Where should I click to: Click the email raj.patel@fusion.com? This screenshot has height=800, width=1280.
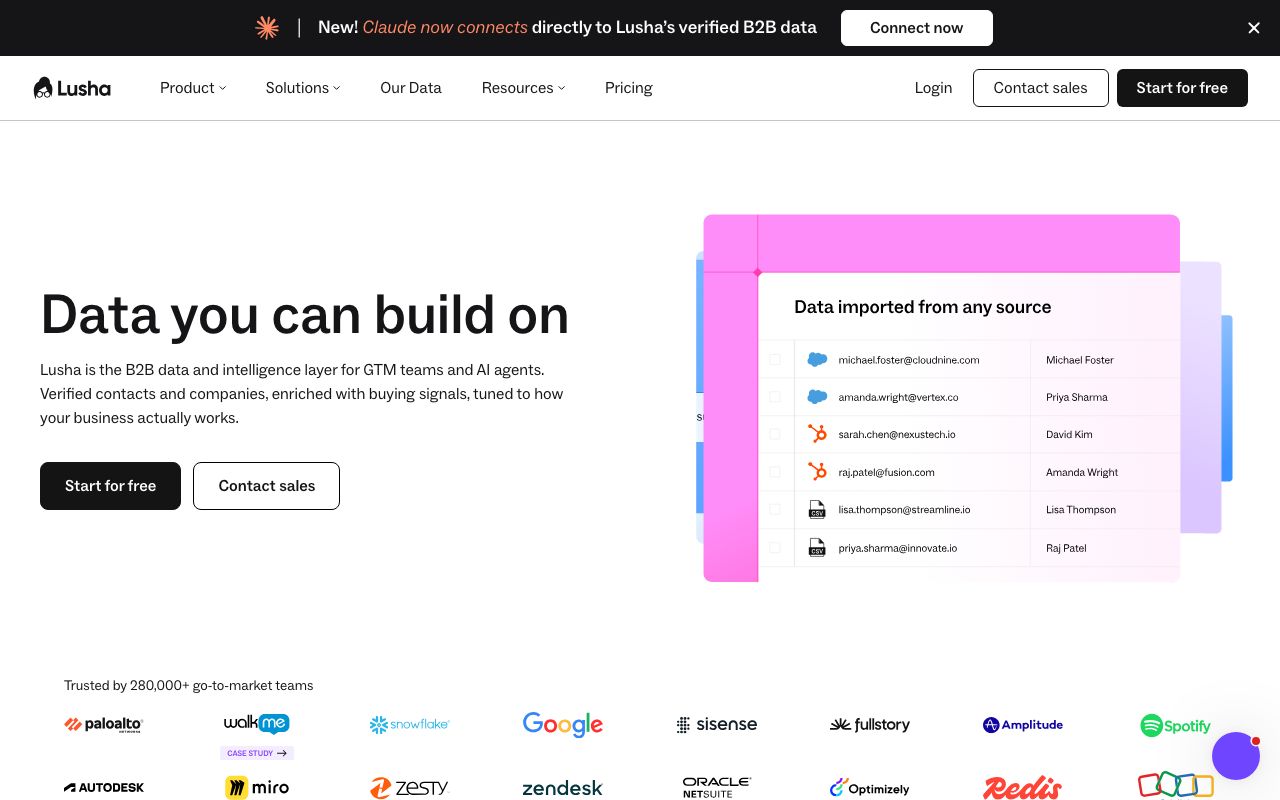(x=886, y=472)
